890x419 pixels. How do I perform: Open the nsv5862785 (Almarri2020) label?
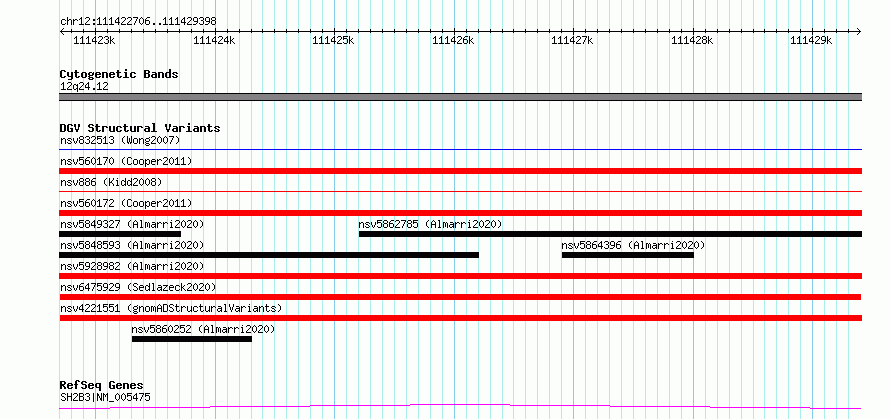coord(430,224)
